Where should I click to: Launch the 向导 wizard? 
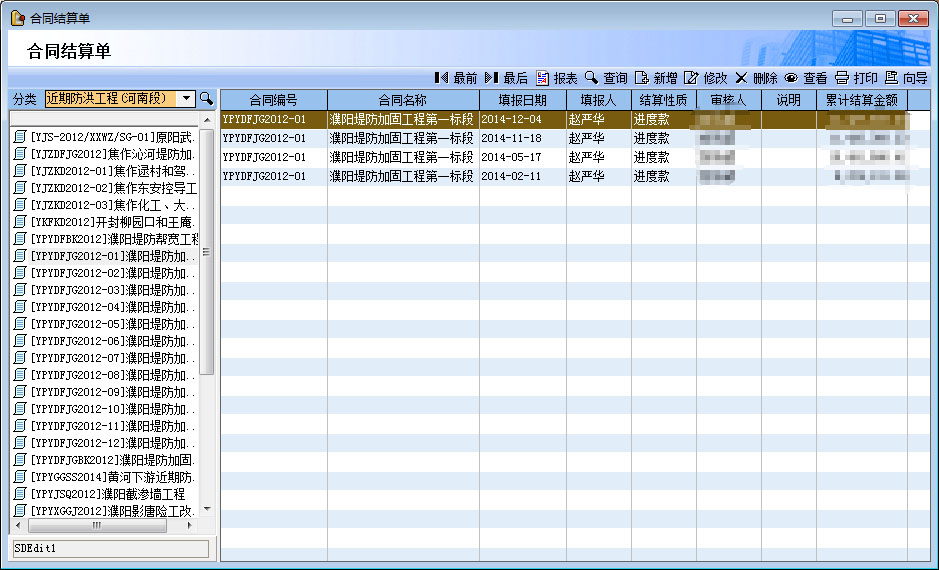(906, 78)
